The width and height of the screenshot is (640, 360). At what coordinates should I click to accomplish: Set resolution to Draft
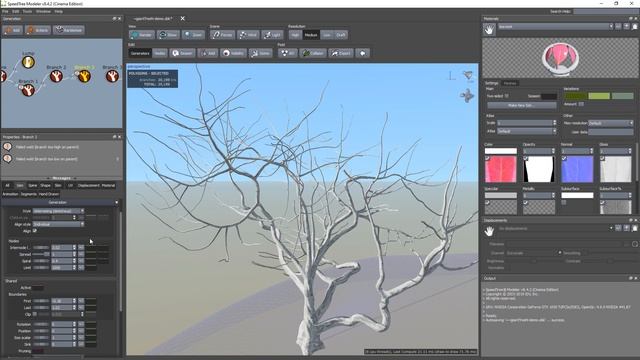pos(341,35)
